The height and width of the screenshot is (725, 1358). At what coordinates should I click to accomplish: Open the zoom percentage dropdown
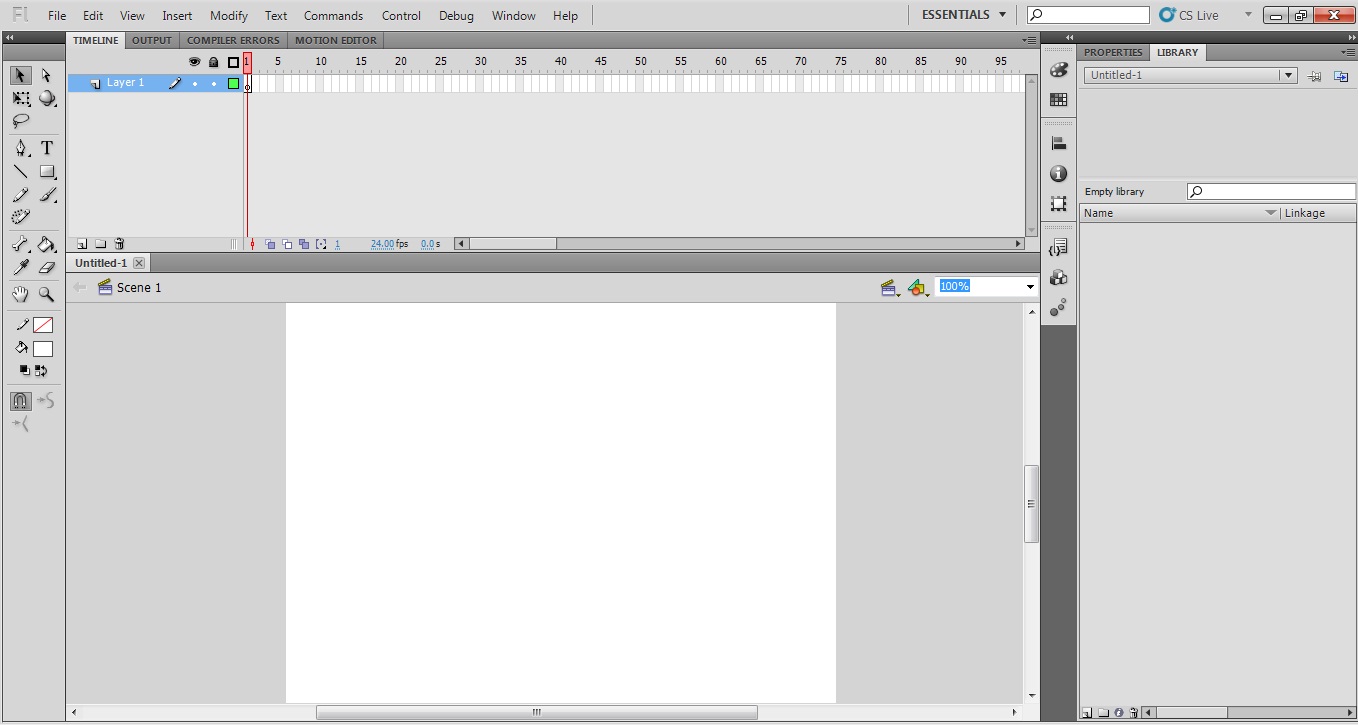1029,286
